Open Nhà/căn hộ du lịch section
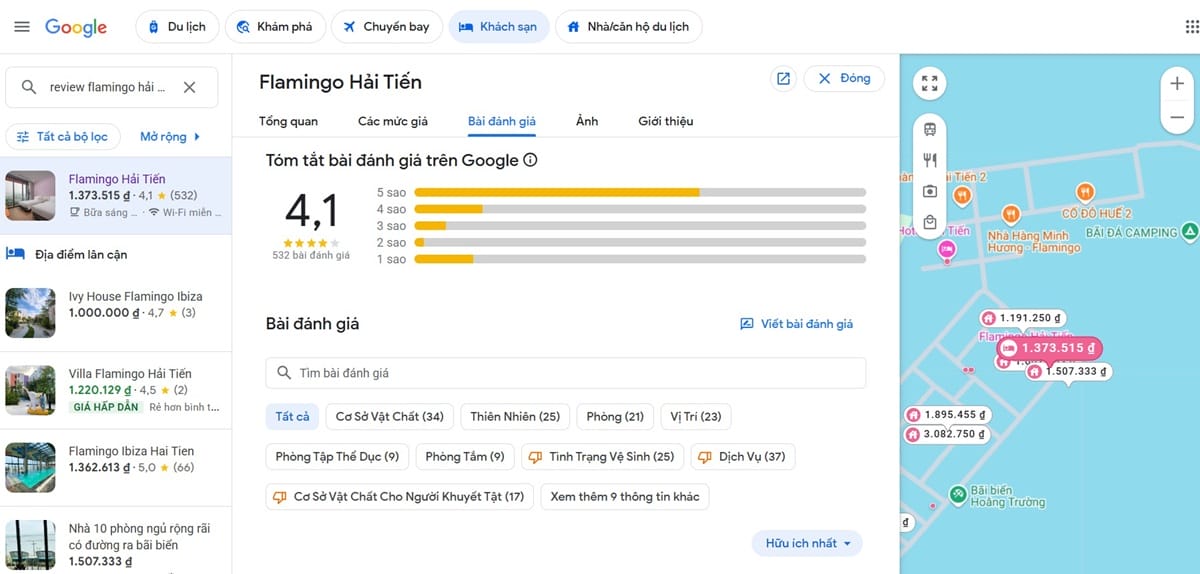This screenshot has width=1200, height=574. pos(628,27)
